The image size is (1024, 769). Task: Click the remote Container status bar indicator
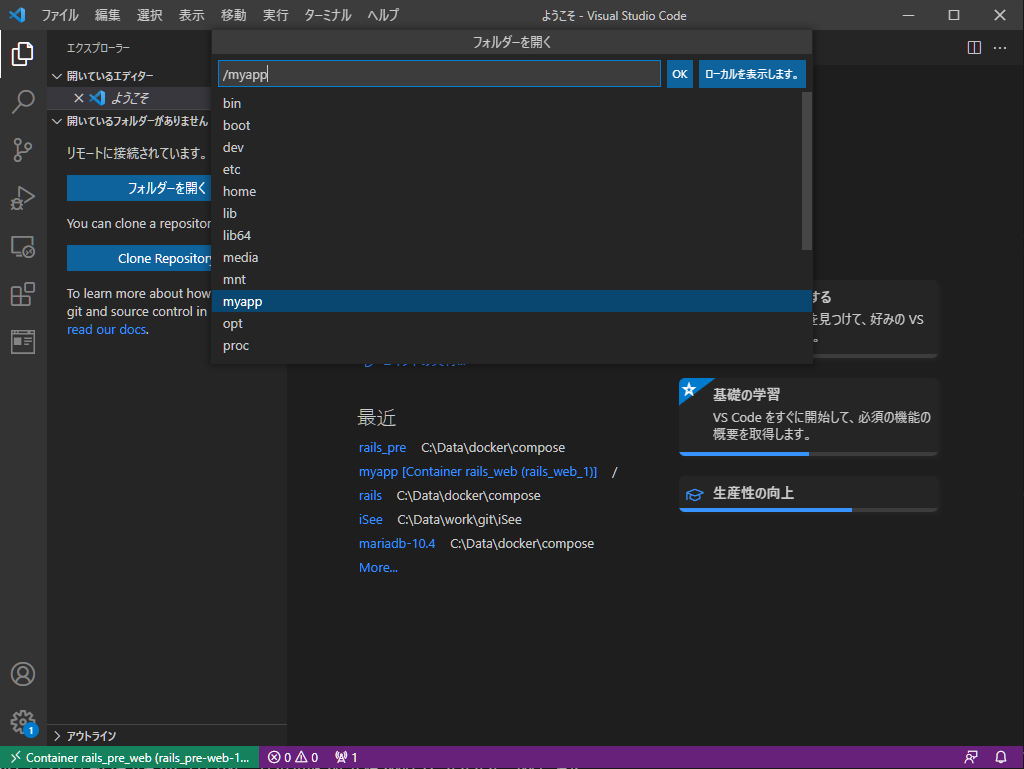coord(130,757)
